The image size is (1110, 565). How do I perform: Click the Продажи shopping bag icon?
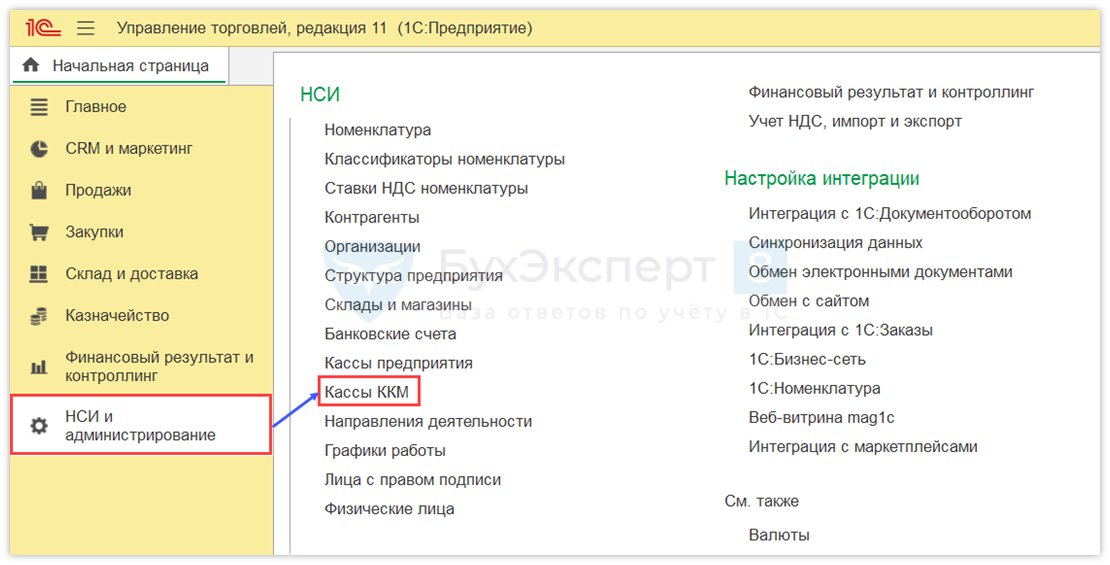coord(39,190)
